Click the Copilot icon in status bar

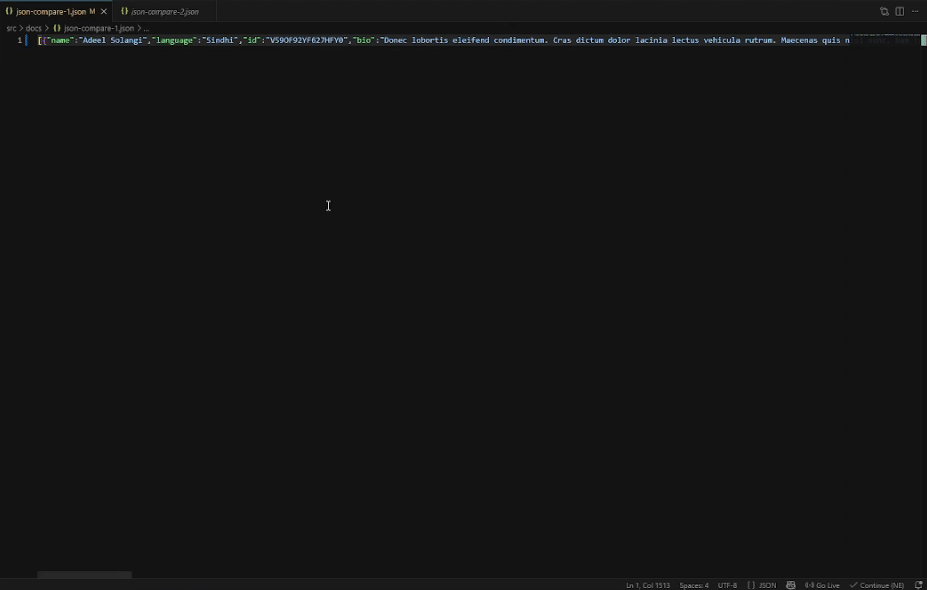point(790,584)
